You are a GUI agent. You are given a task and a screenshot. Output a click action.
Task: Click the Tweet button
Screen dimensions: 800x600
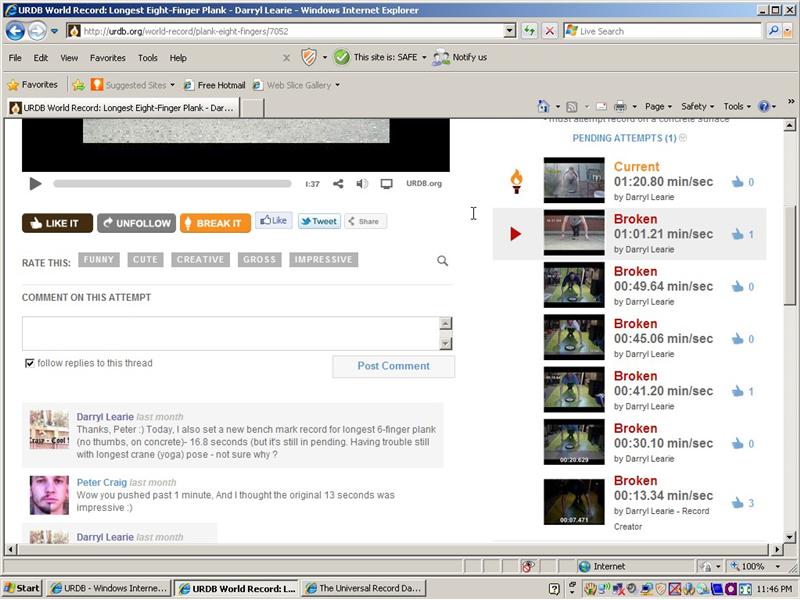click(x=319, y=221)
